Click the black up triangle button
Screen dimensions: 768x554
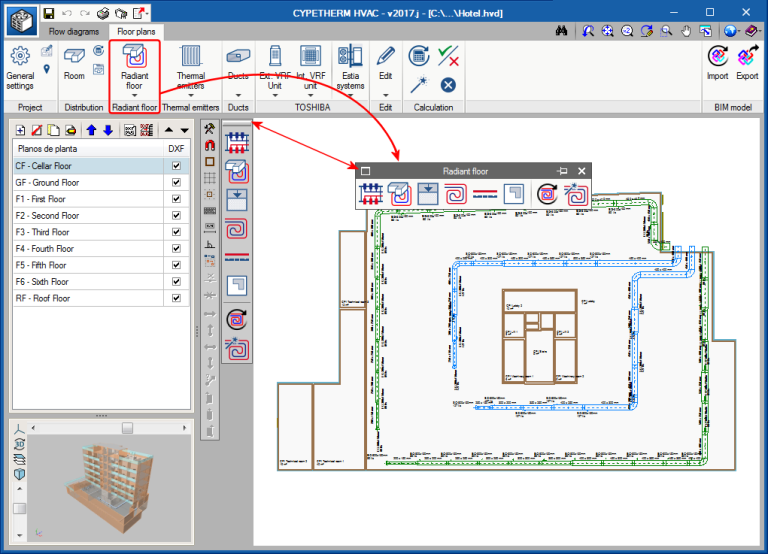pyautogui.click(x=168, y=130)
